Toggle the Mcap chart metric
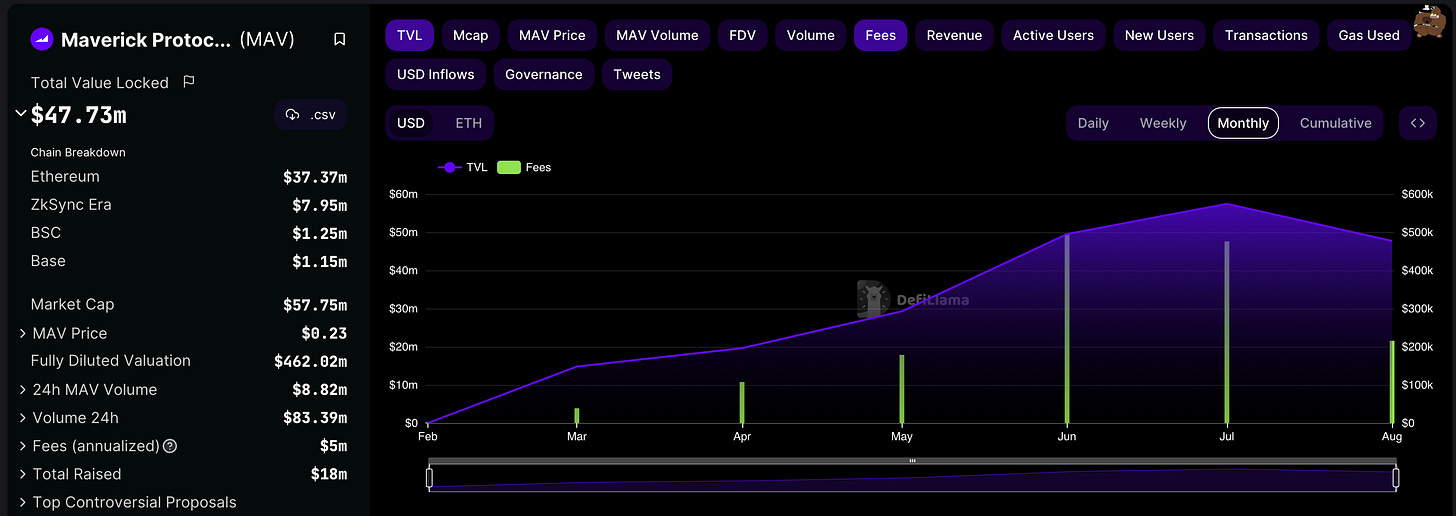The width and height of the screenshot is (1456, 516). pyautogui.click(x=470, y=35)
